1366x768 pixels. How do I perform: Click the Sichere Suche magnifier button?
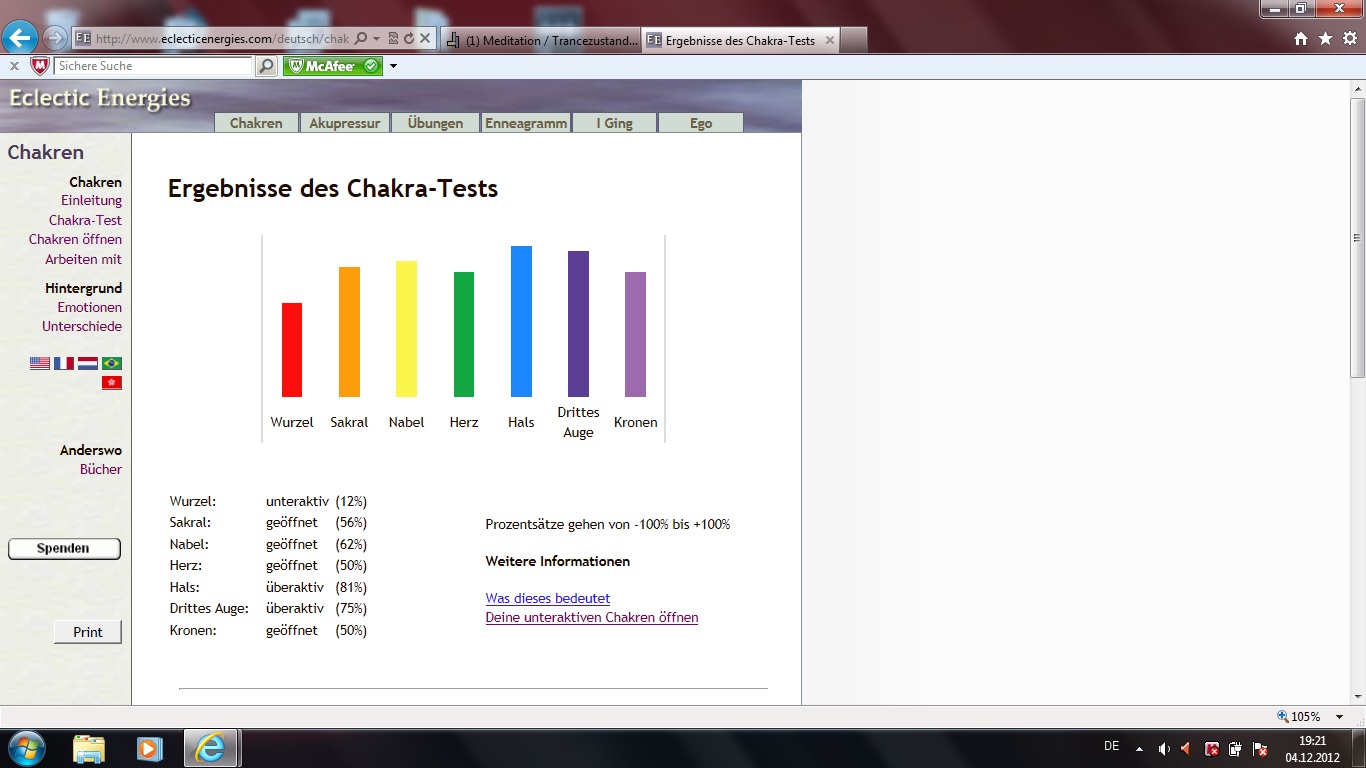(266, 66)
